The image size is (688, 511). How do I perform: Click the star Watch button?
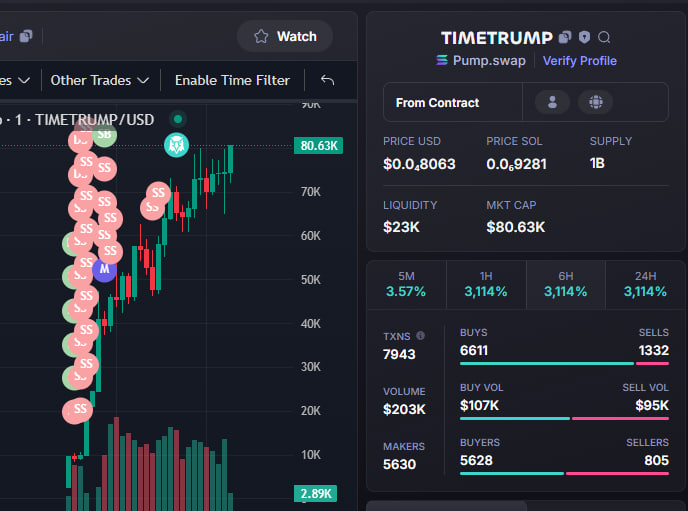point(285,36)
